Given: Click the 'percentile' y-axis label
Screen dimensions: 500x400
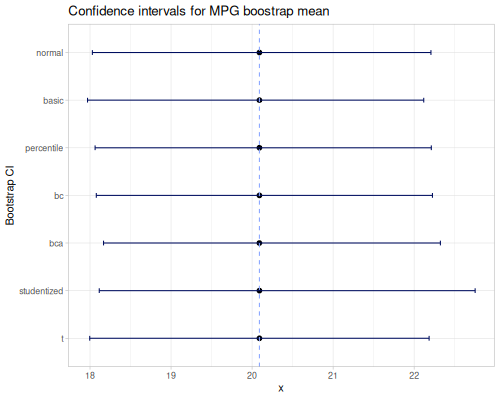Looking at the screenshot, I should click(44, 148).
